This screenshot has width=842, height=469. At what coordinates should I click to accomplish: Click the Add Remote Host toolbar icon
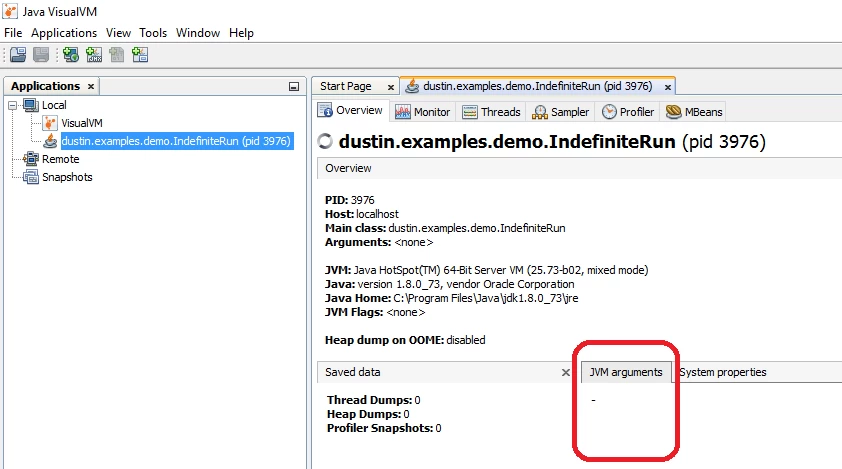[x=70, y=55]
